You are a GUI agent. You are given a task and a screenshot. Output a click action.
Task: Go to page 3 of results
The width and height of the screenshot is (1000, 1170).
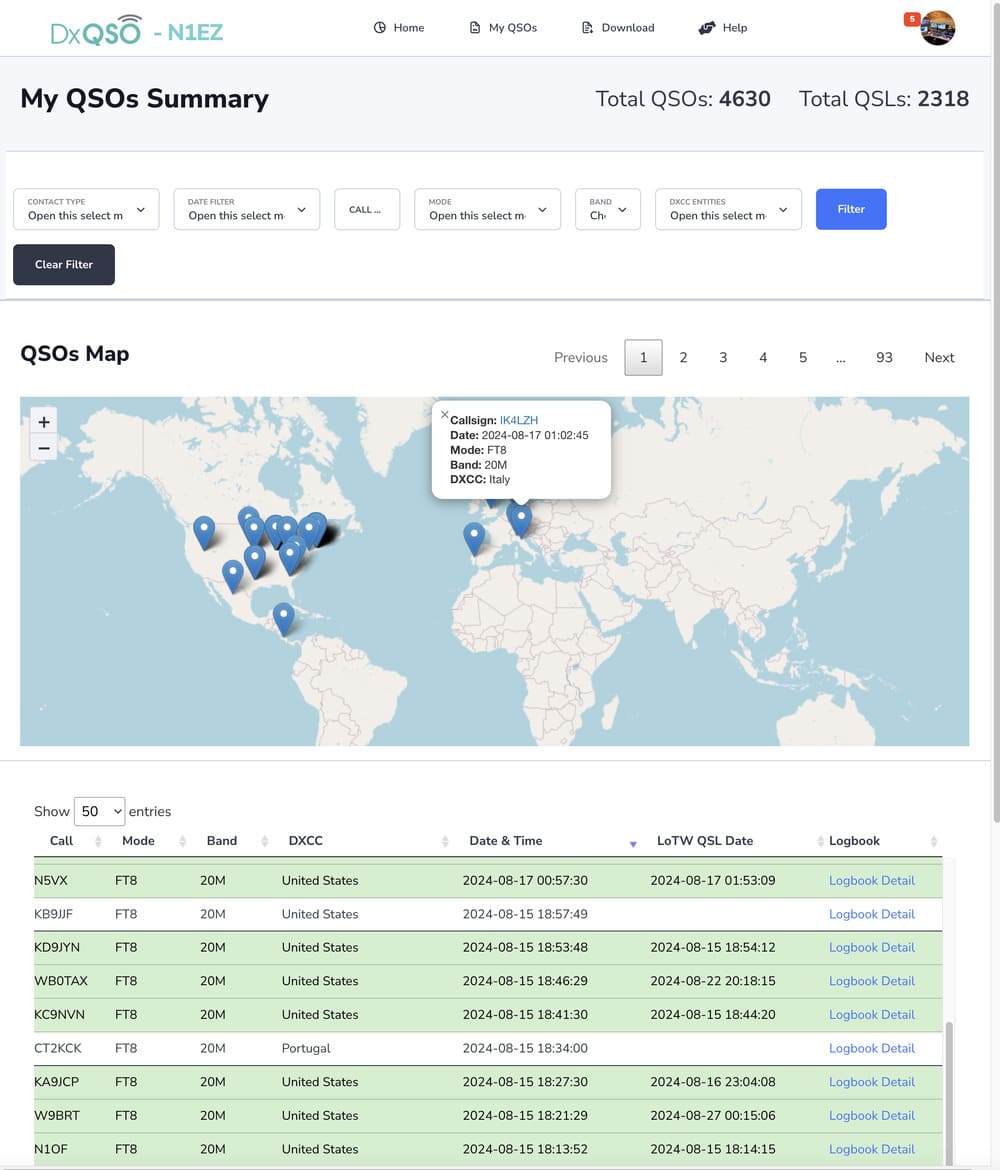pos(723,357)
